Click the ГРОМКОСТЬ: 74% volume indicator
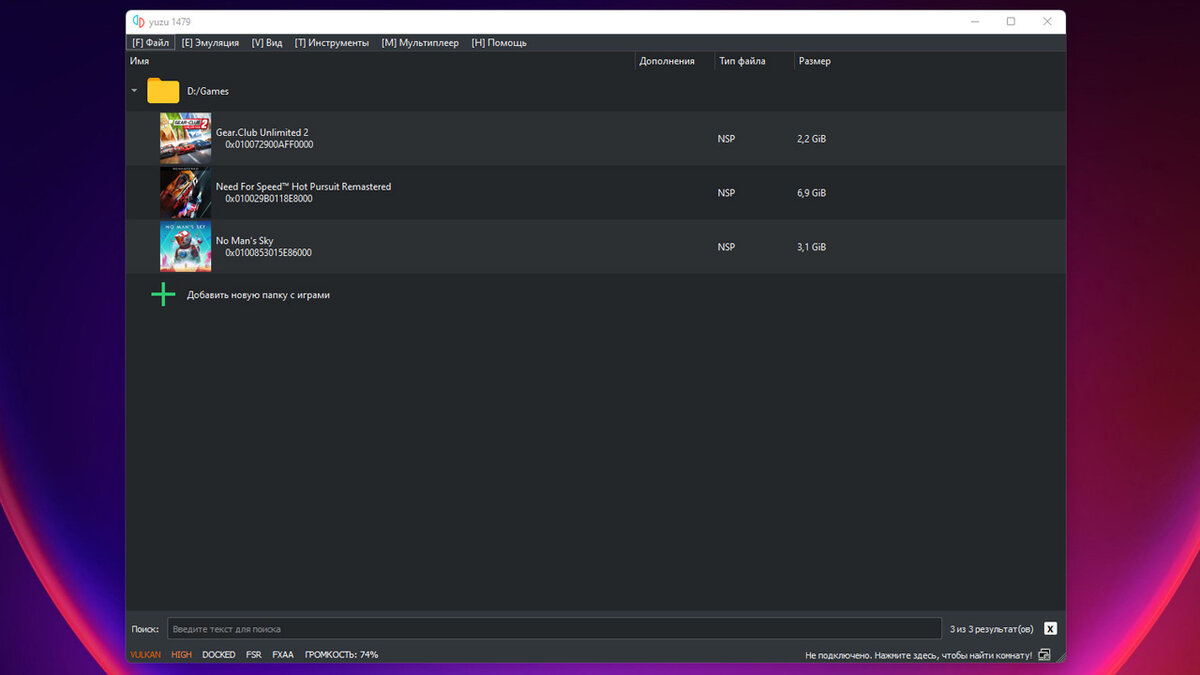 coord(341,655)
